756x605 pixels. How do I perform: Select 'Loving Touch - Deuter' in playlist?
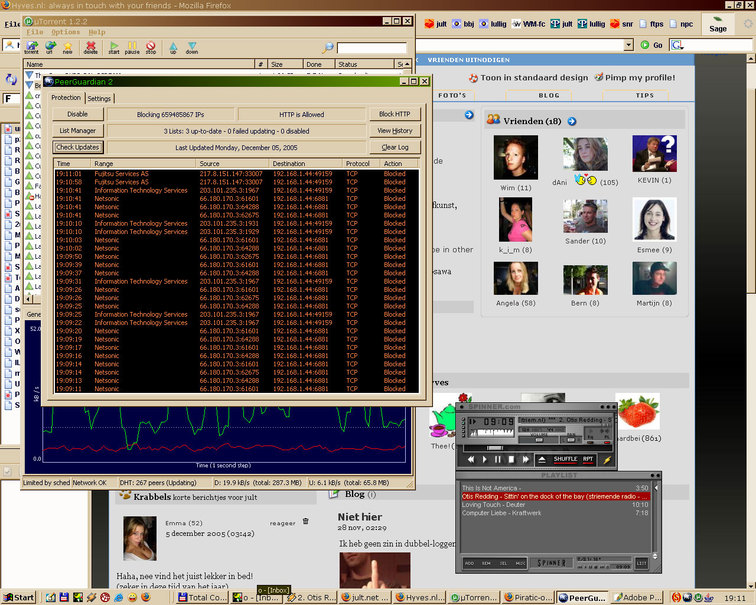pyautogui.click(x=555, y=505)
